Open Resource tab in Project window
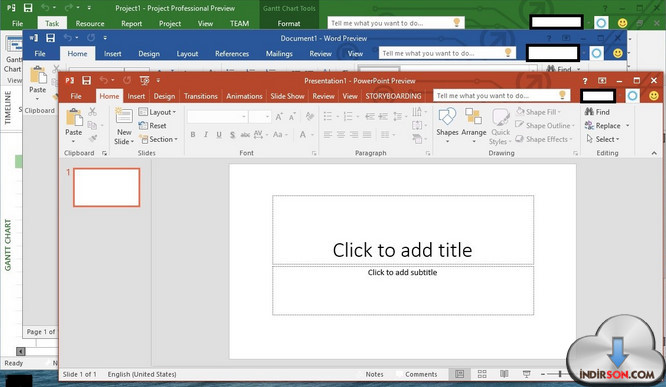Viewport: 666px width, 387px height. coord(90,23)
